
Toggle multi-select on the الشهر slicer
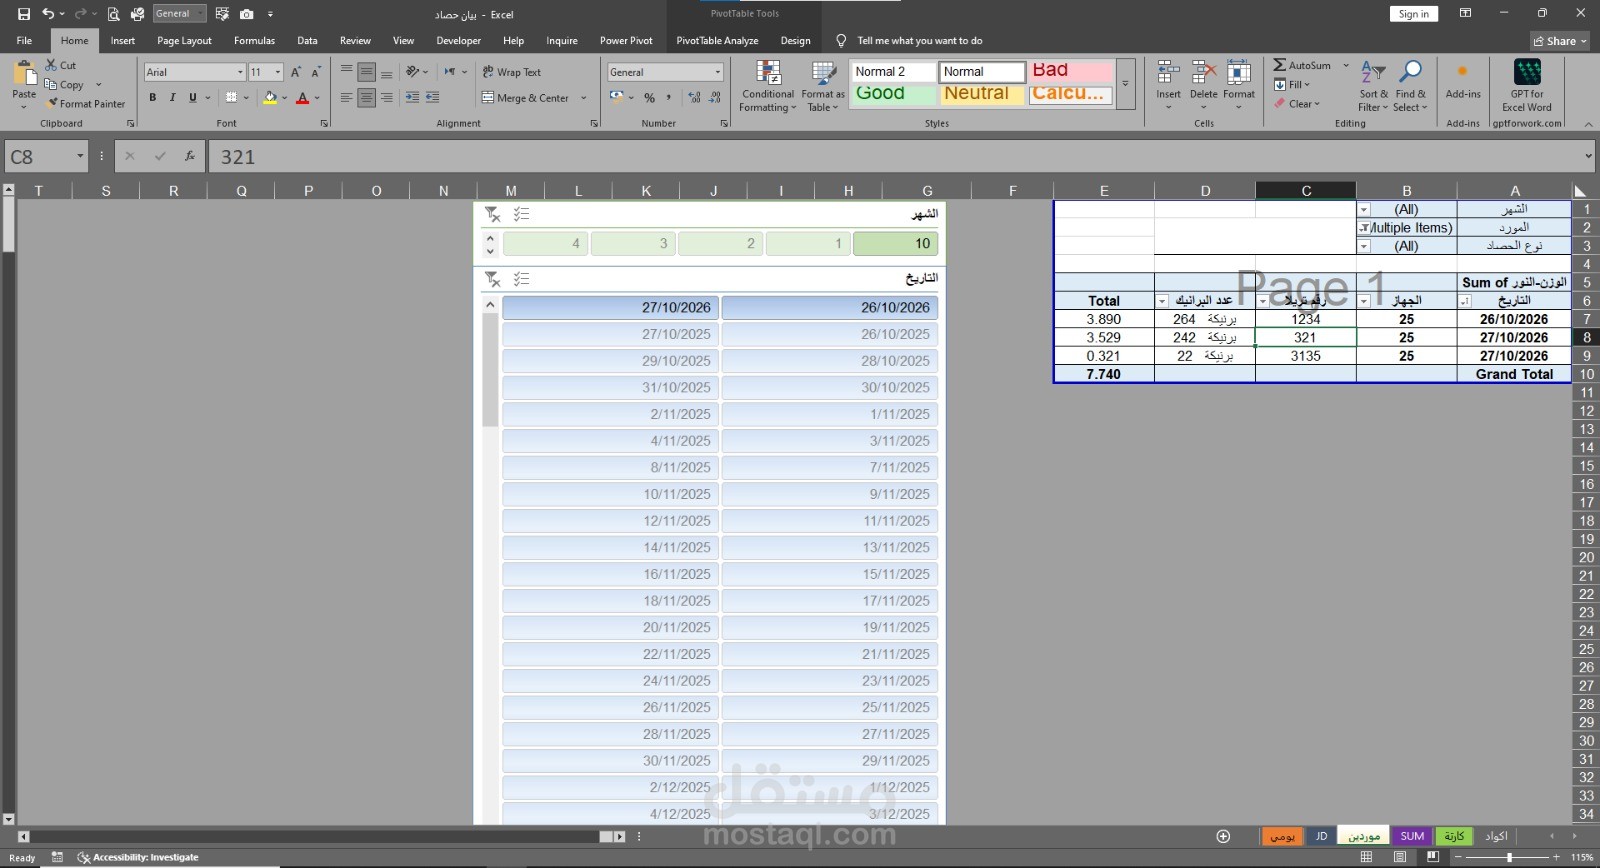pos(521,214)
